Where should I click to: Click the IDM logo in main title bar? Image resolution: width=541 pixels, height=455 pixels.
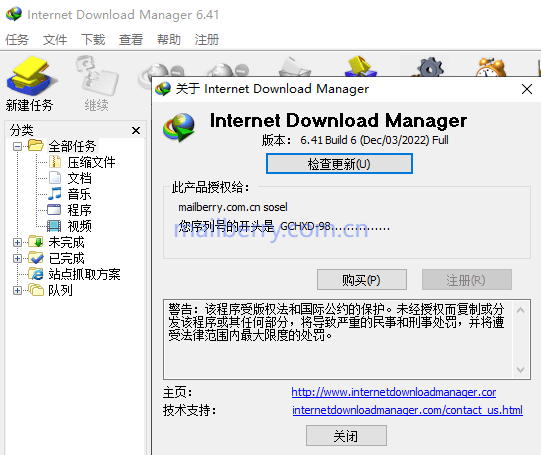click(x=14, y=14)
